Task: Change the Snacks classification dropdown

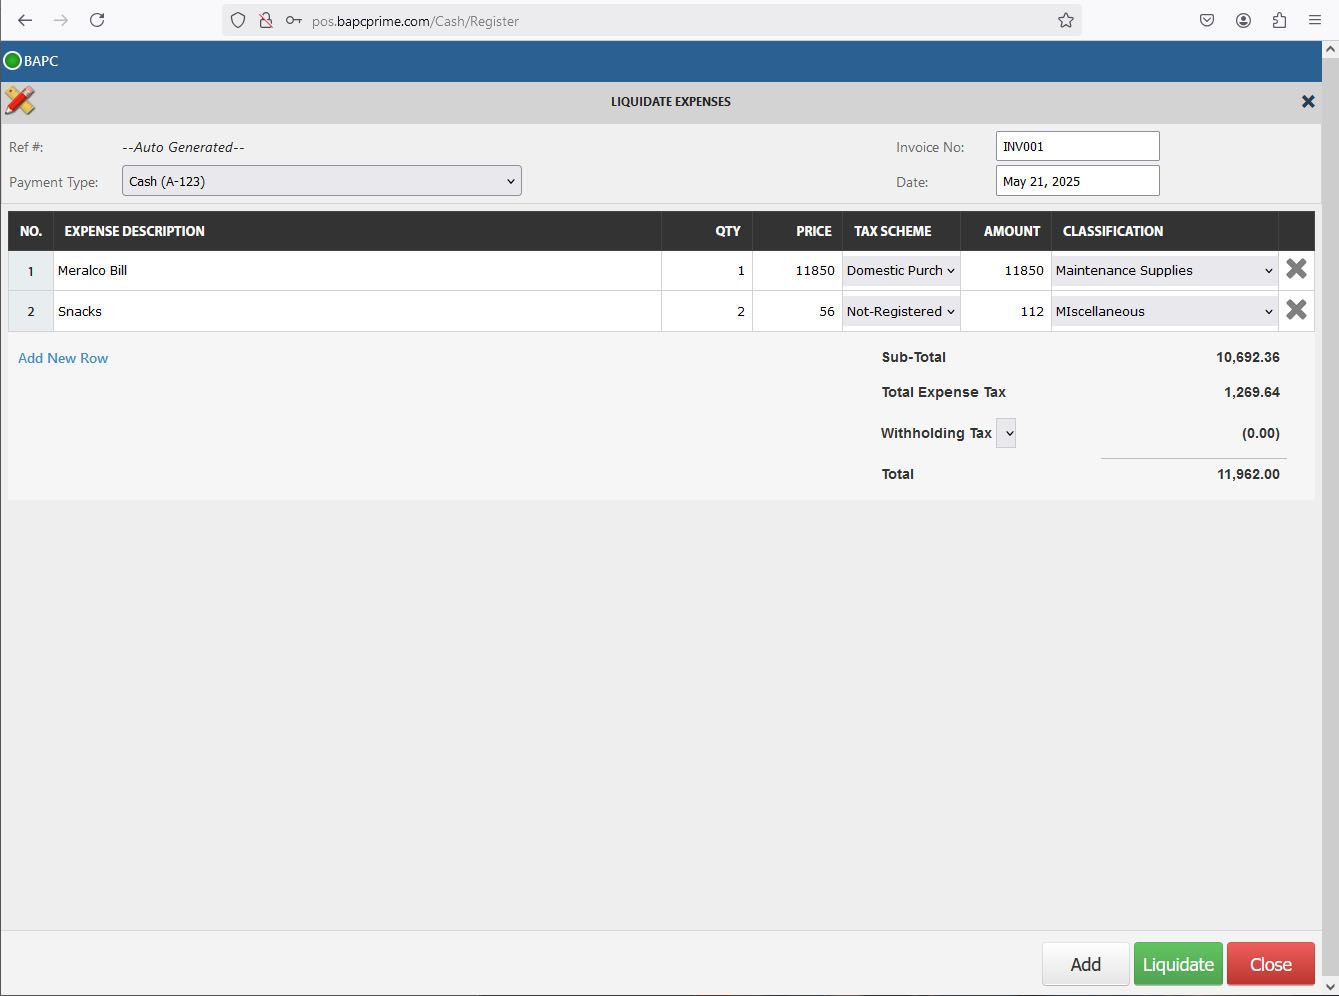Action: (x=1164, y=312)
